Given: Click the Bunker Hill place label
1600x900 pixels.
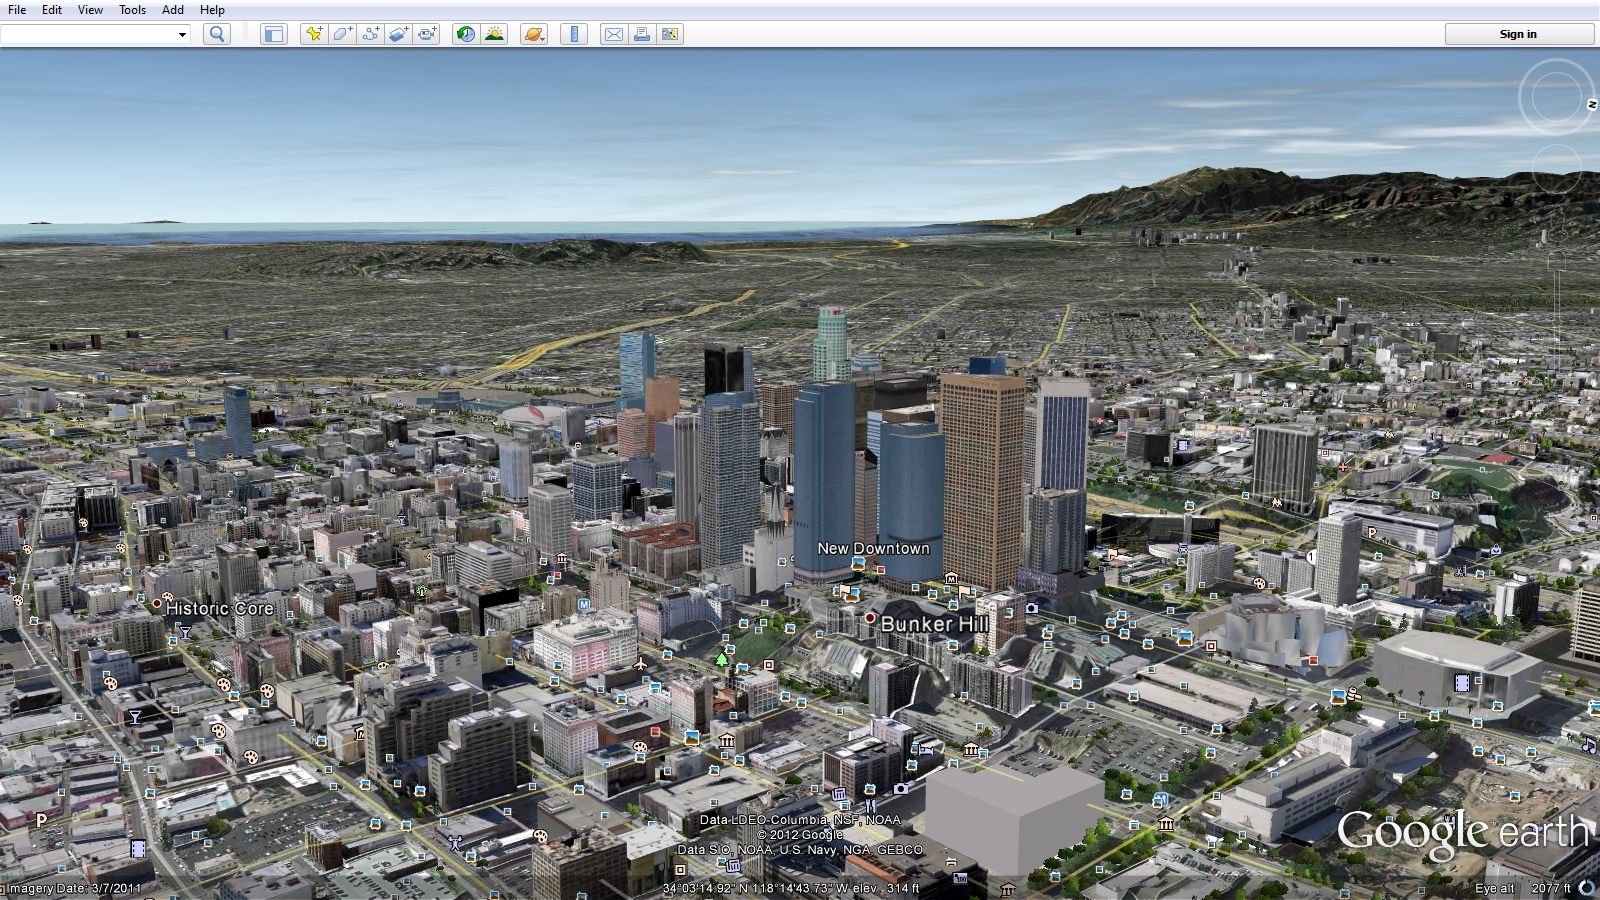Looking at the screenshot, I should tap(934, 623).
